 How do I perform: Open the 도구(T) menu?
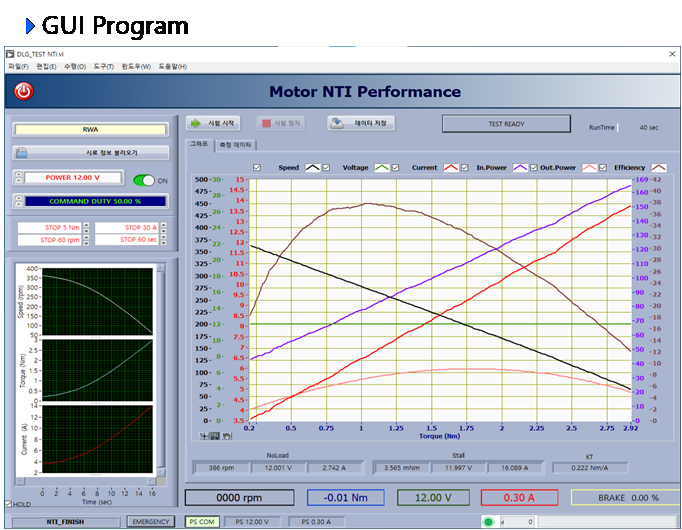(104, 67)
